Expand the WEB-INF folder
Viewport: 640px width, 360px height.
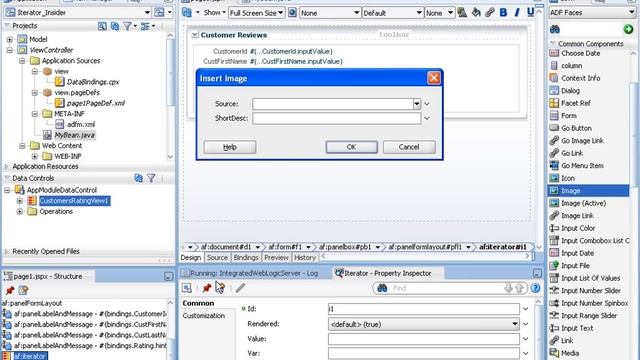pyautogui.click(x=35, y=156)
